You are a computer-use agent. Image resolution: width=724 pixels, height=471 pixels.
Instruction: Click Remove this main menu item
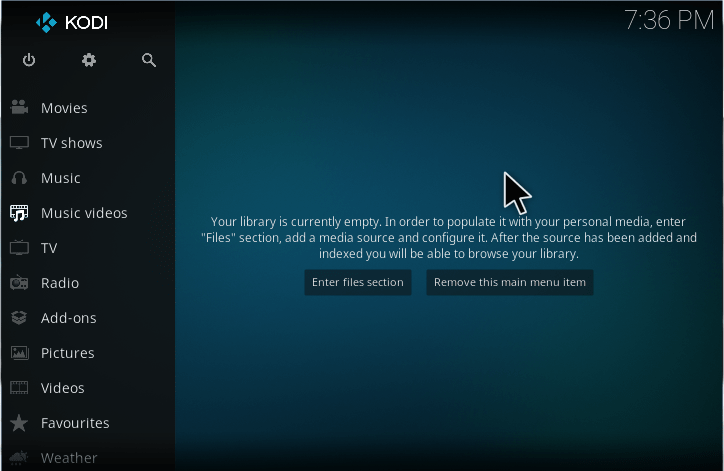coord(510,282)
